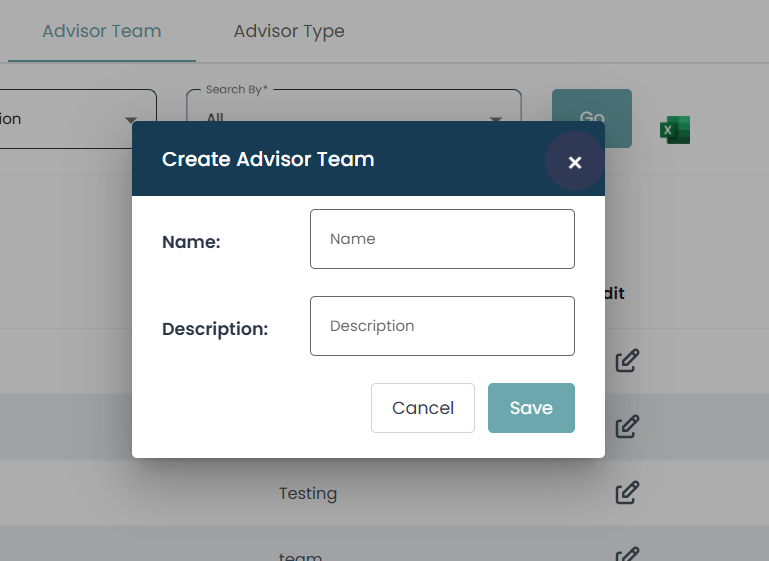This screenshot has width=769, height=561.
Task: Open the Advisor Type tab
Action: [x=289, y=31]
